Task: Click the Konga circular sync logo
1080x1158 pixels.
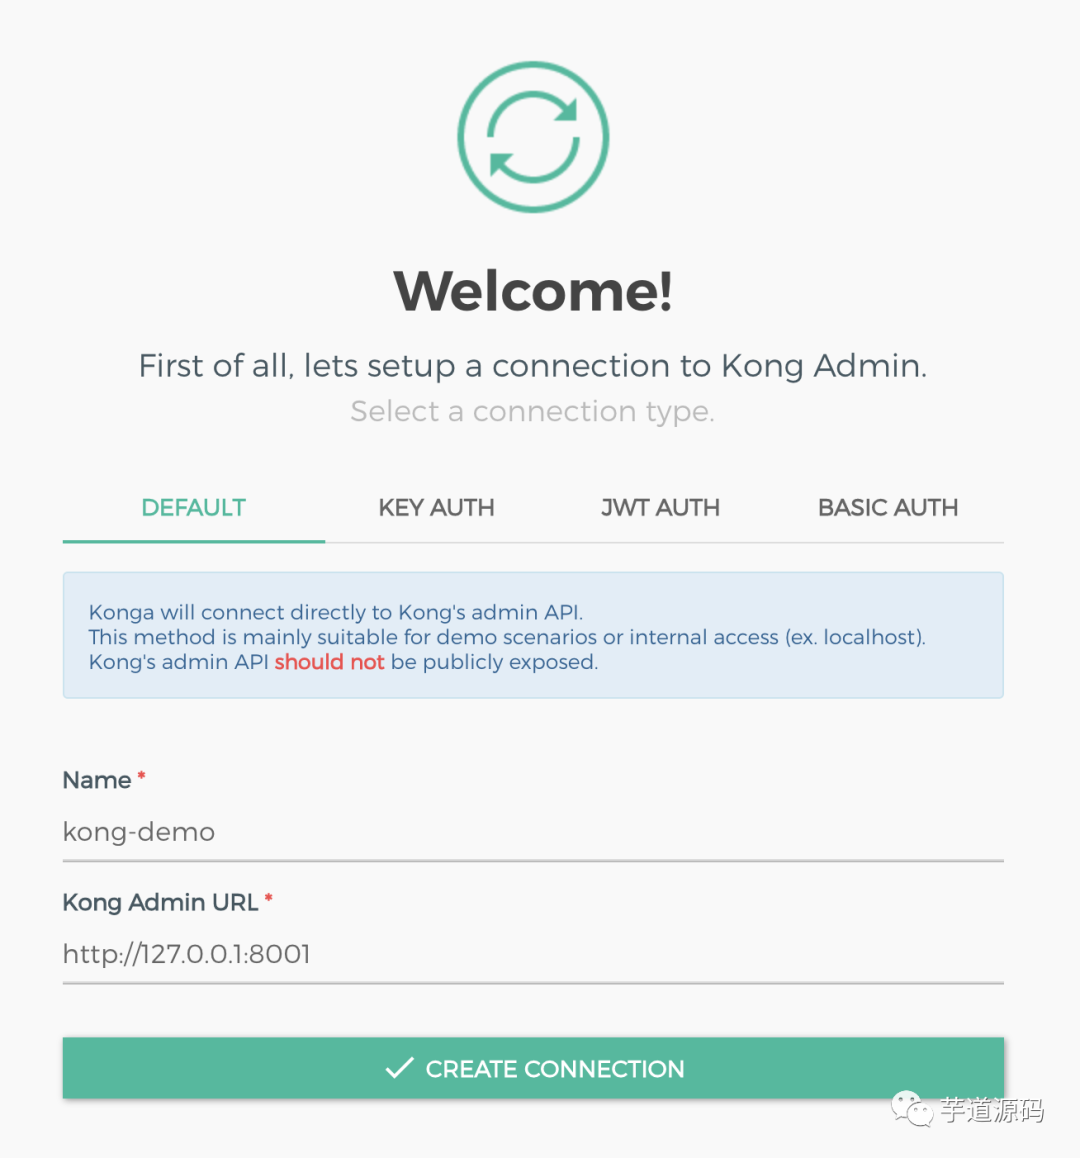Action: click(x=533, y=137)
